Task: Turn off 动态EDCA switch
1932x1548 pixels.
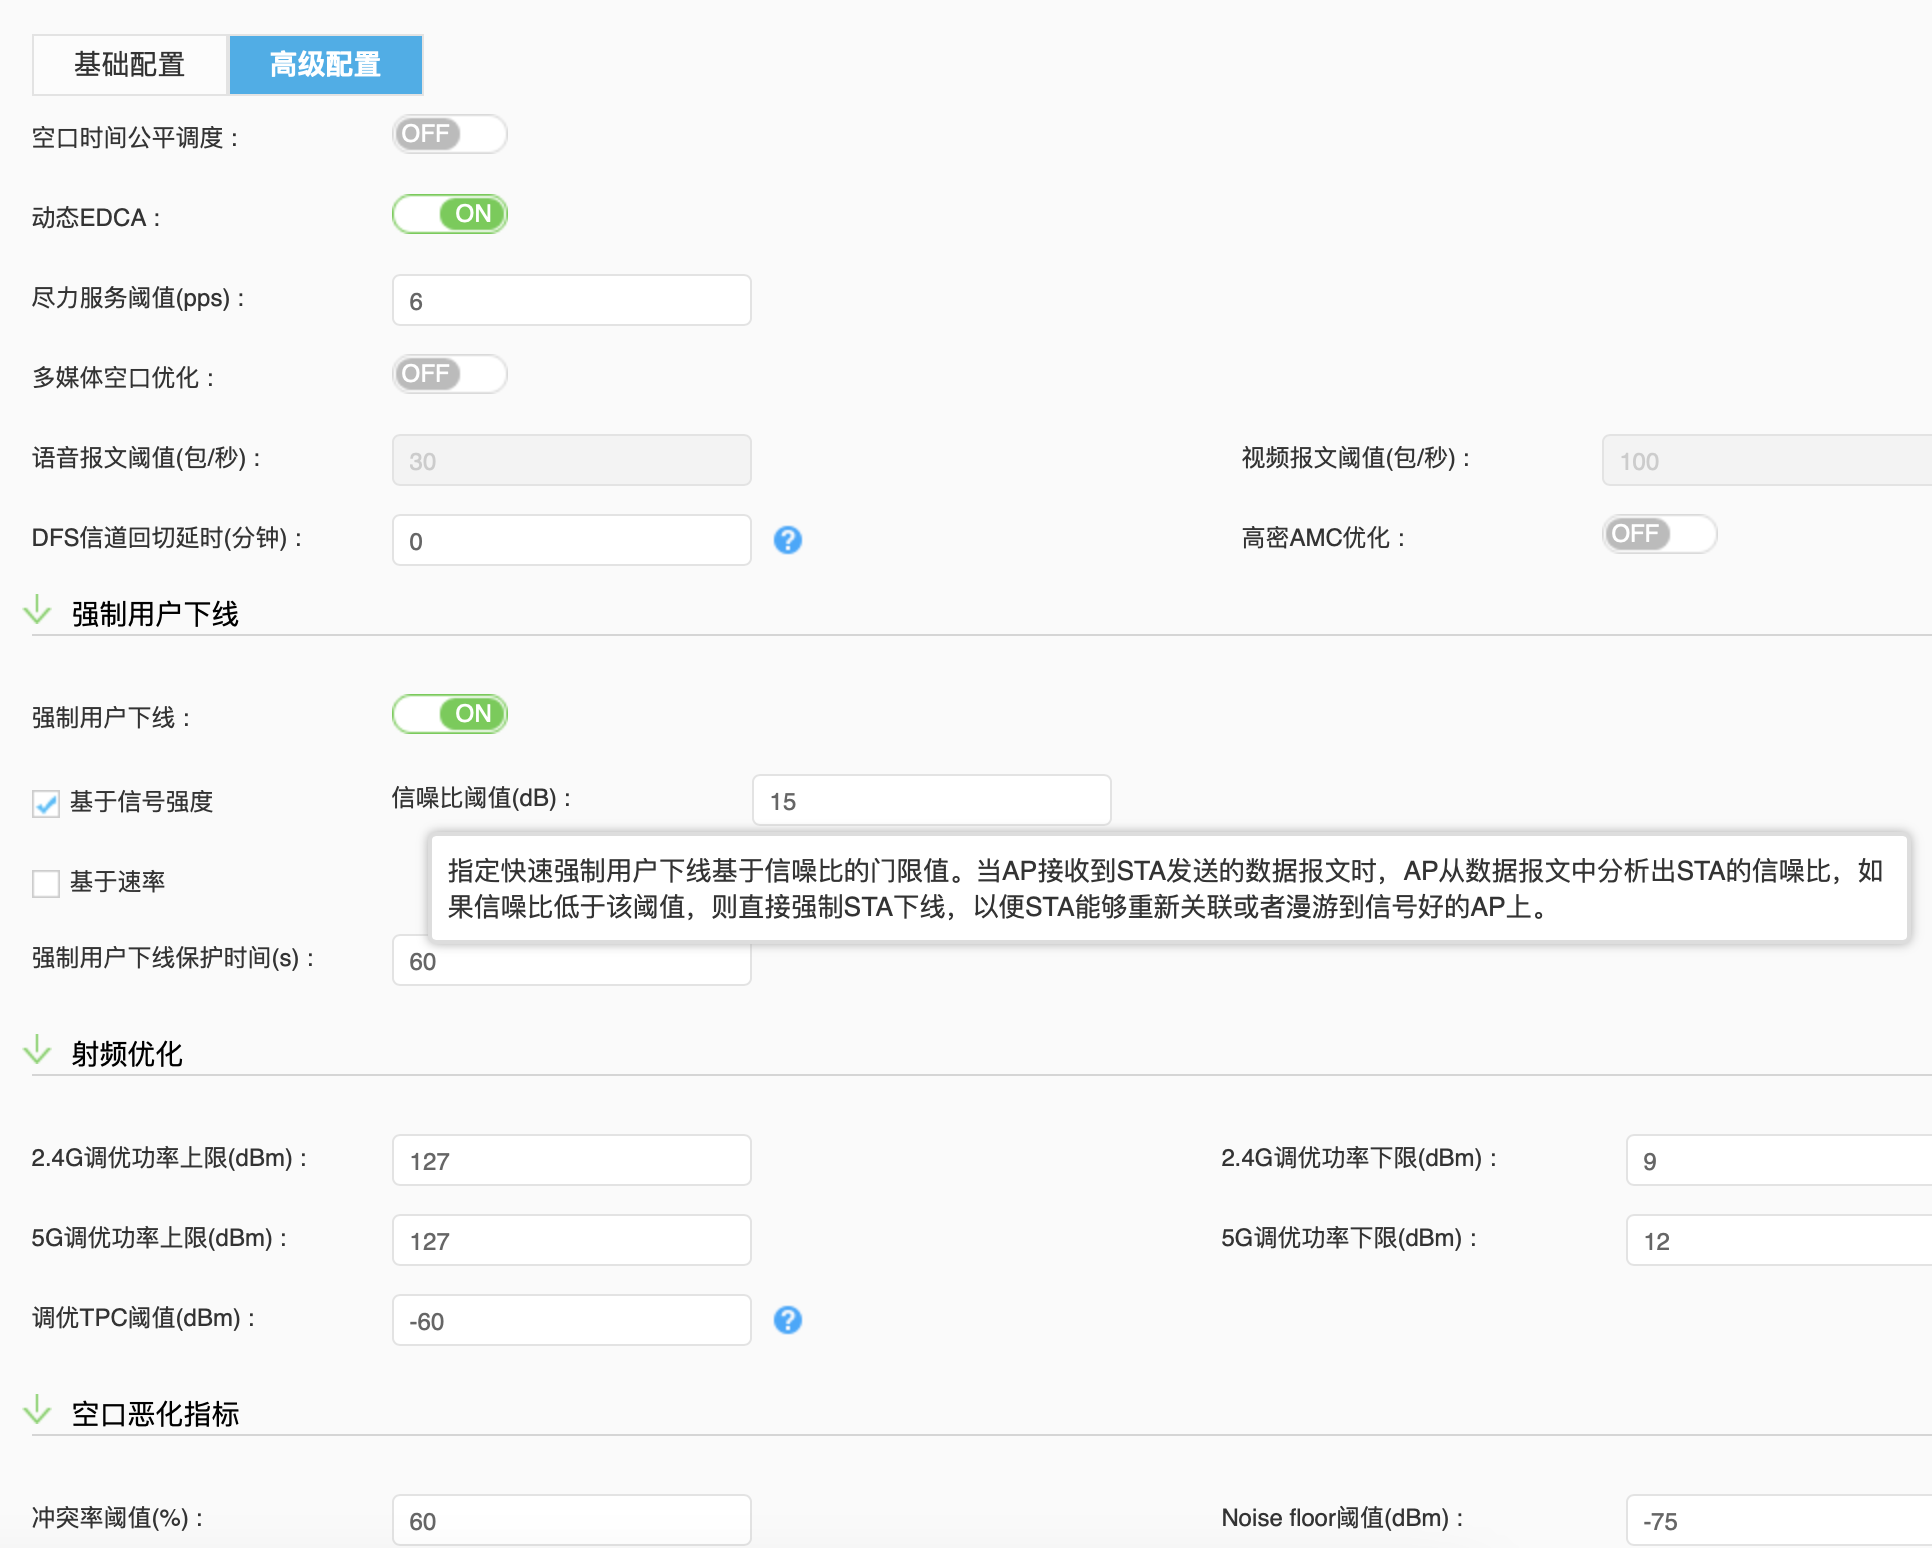Action: [x=450, y=214]
